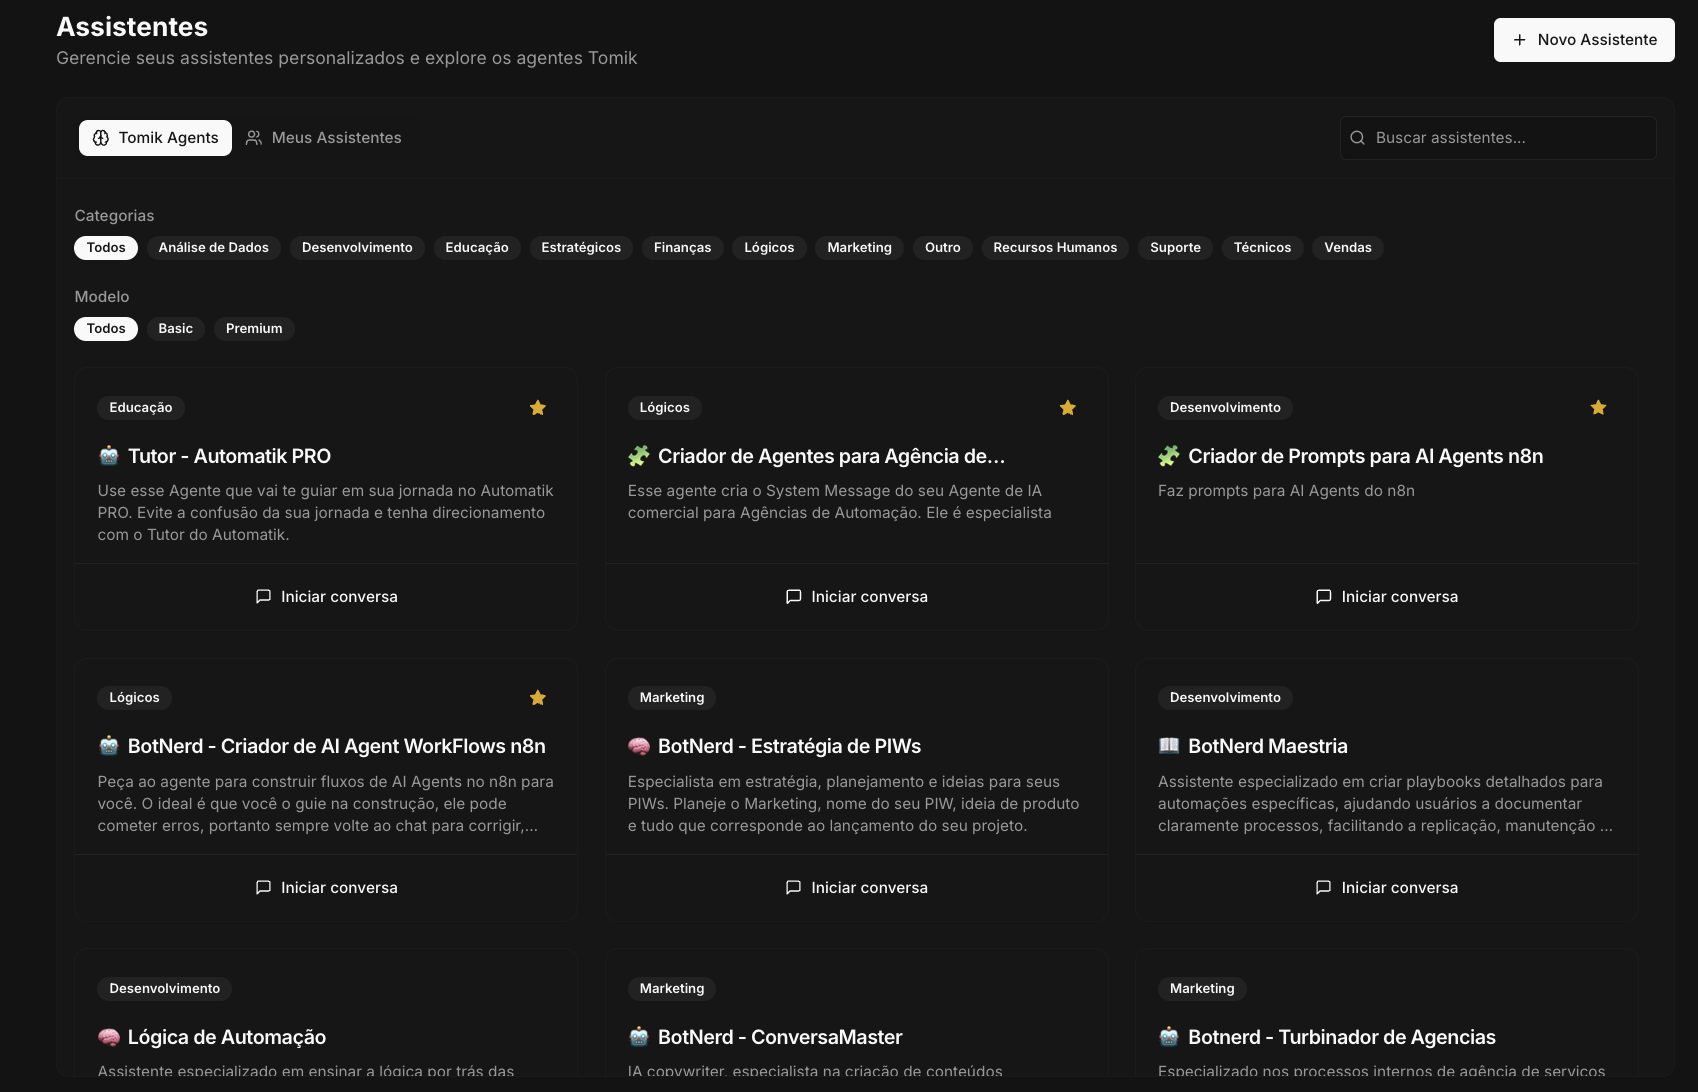
Task: Click the brain icon of BotNerd - Estratégia de PIWs
Action: pos(639,746)
